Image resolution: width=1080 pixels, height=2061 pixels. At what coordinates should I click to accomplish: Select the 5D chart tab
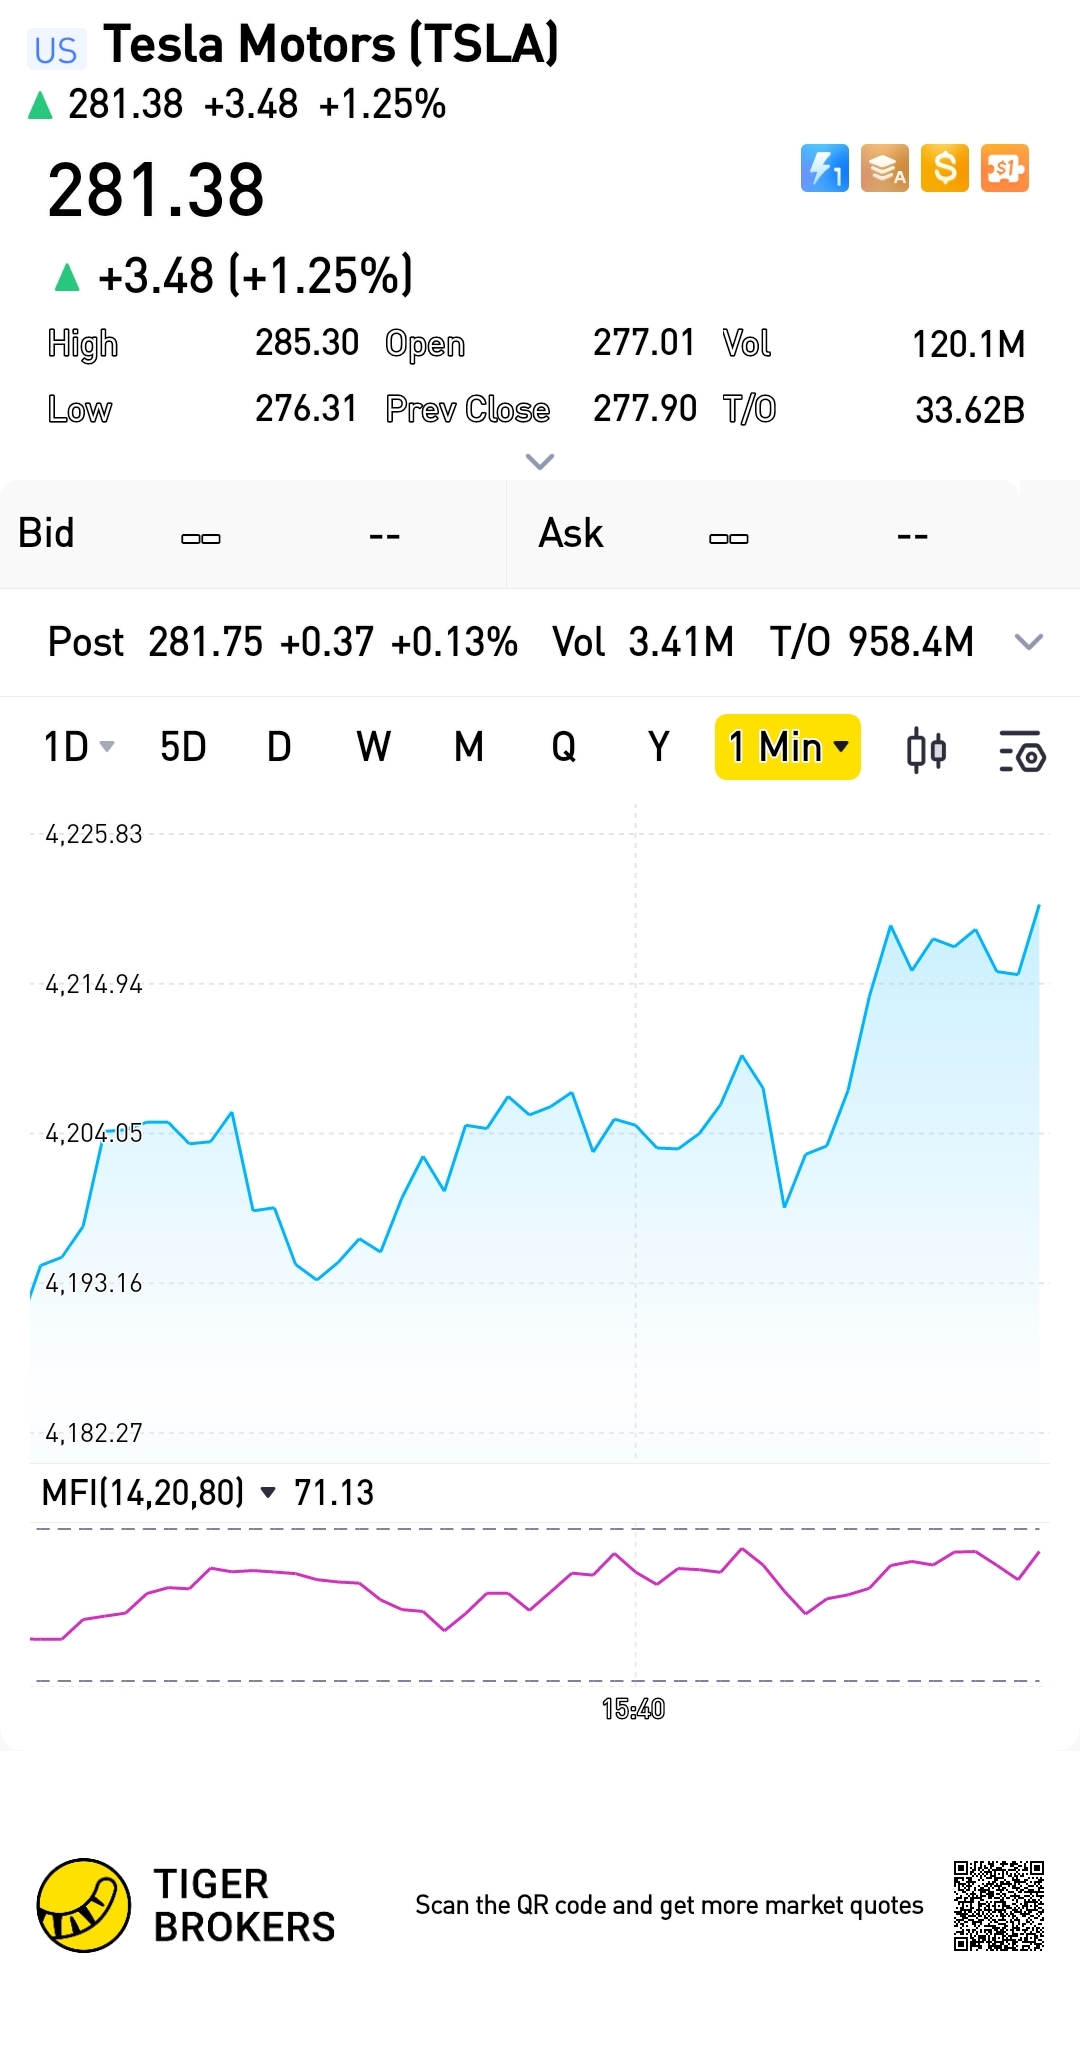pos(183,747)
